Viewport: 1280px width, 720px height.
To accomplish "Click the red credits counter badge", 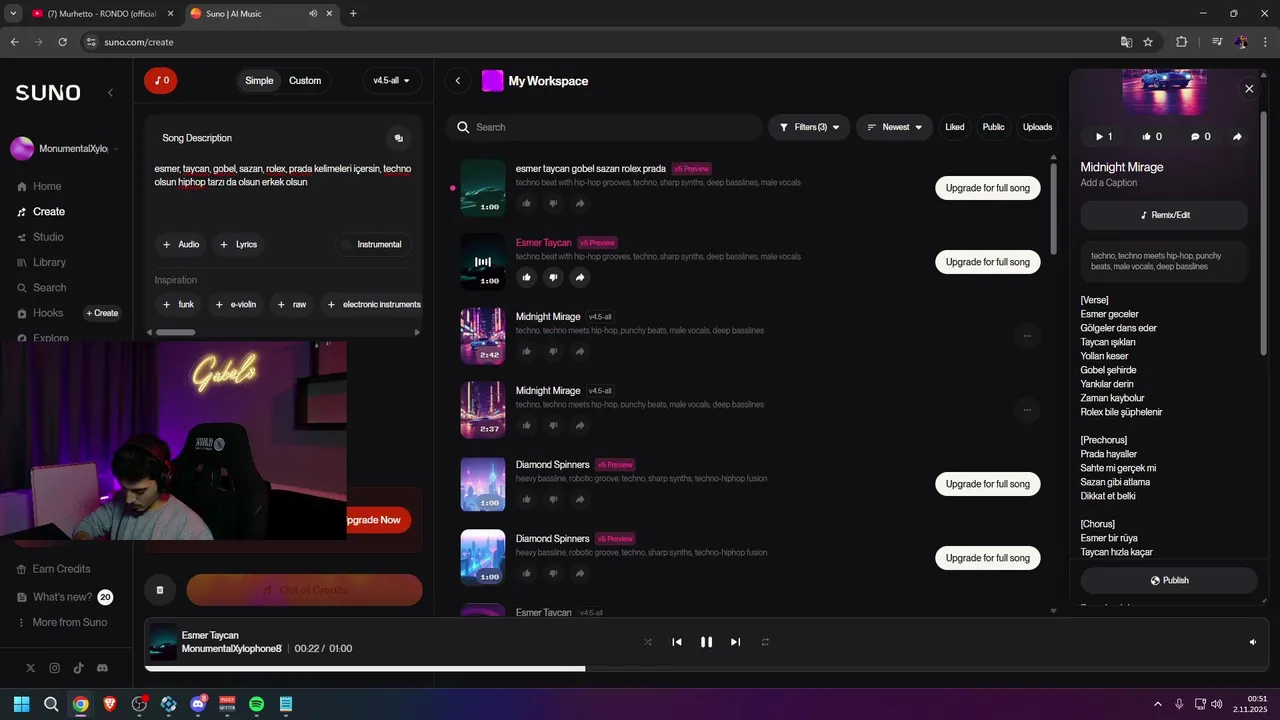I will point(161,80).
